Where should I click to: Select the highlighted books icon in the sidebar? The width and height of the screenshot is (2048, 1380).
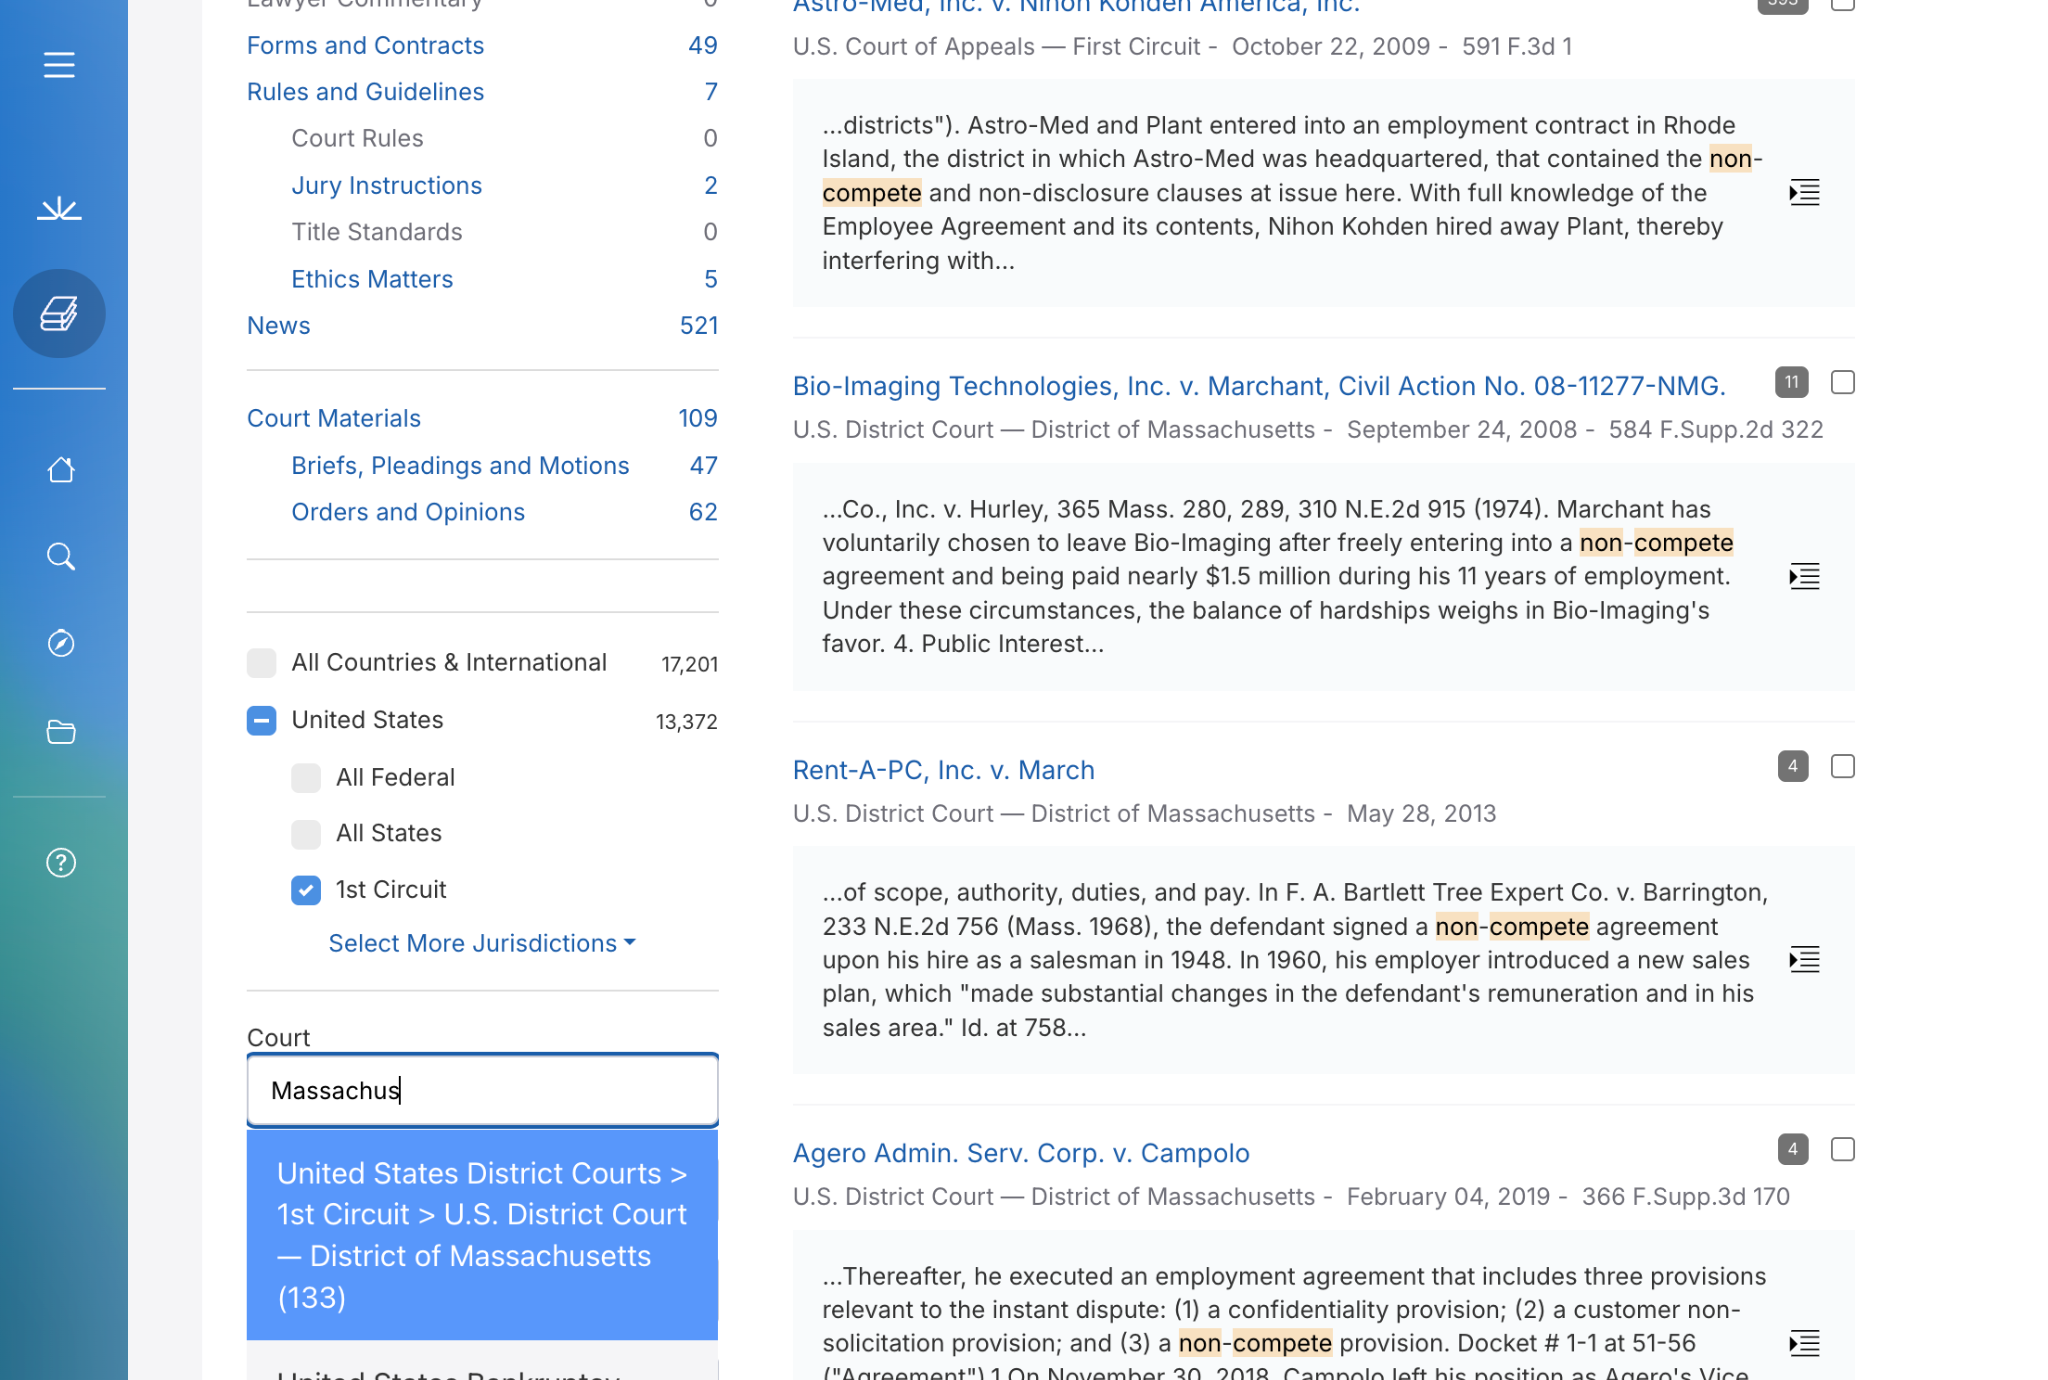[x=59, y=313]
